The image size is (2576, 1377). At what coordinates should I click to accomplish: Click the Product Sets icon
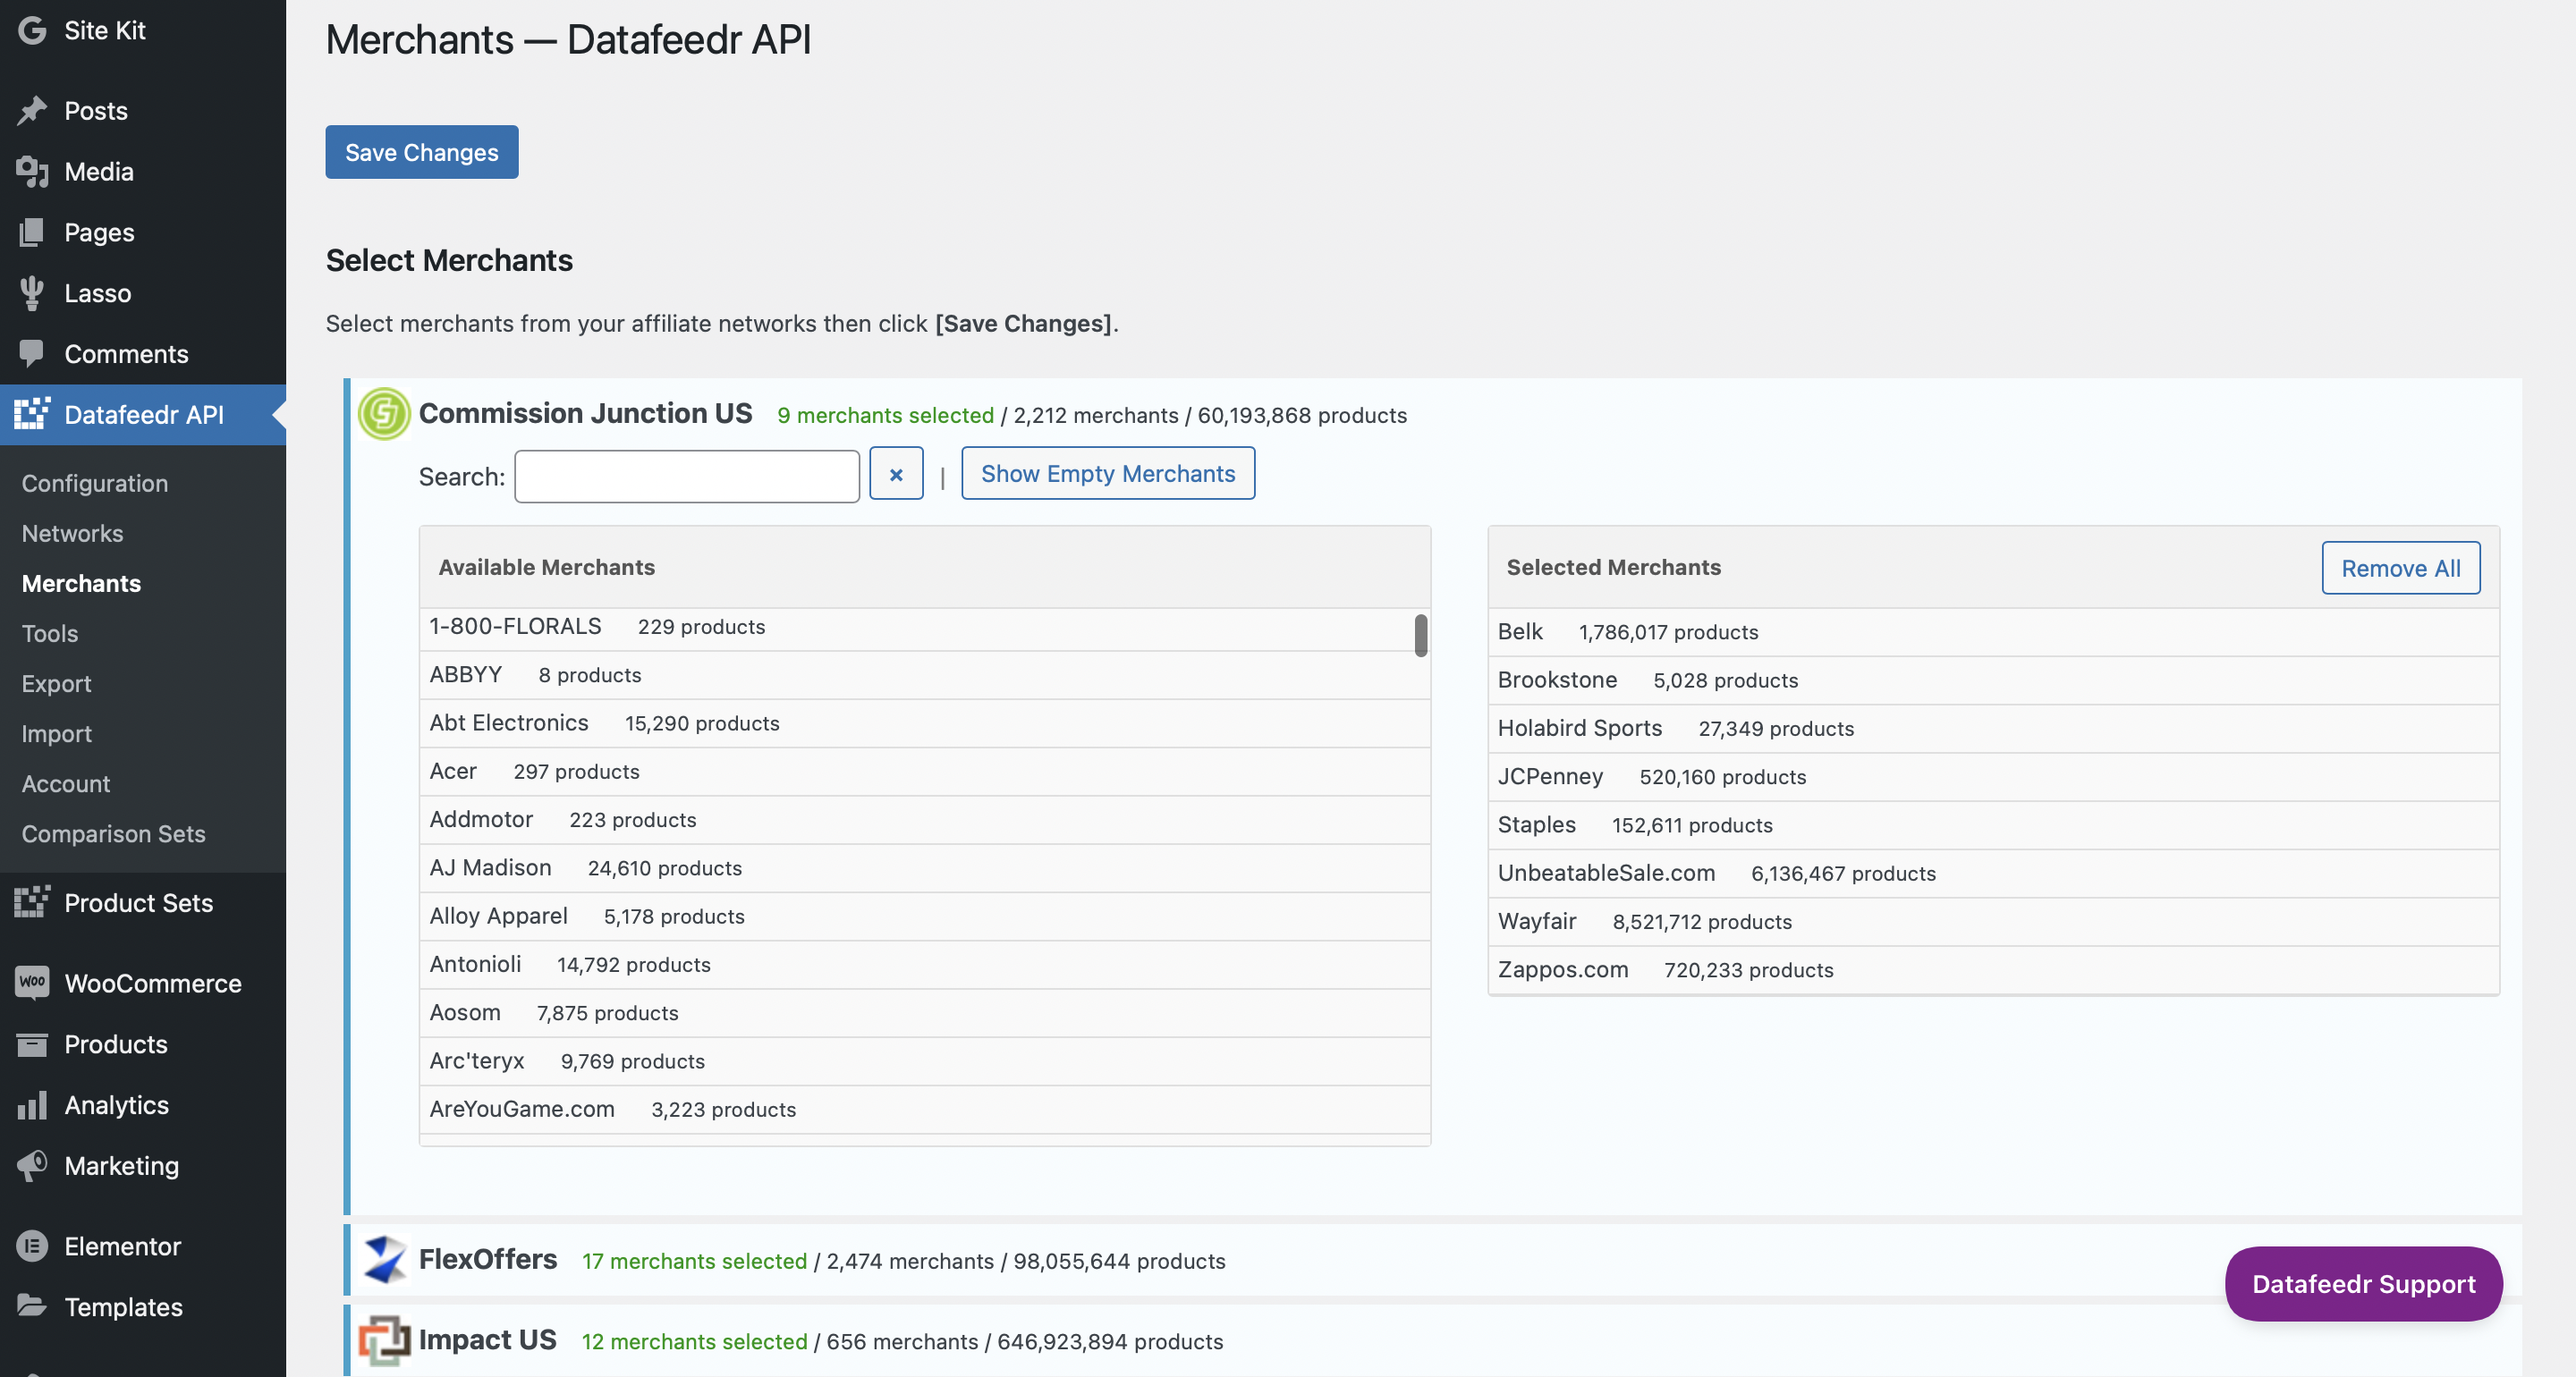32,902
